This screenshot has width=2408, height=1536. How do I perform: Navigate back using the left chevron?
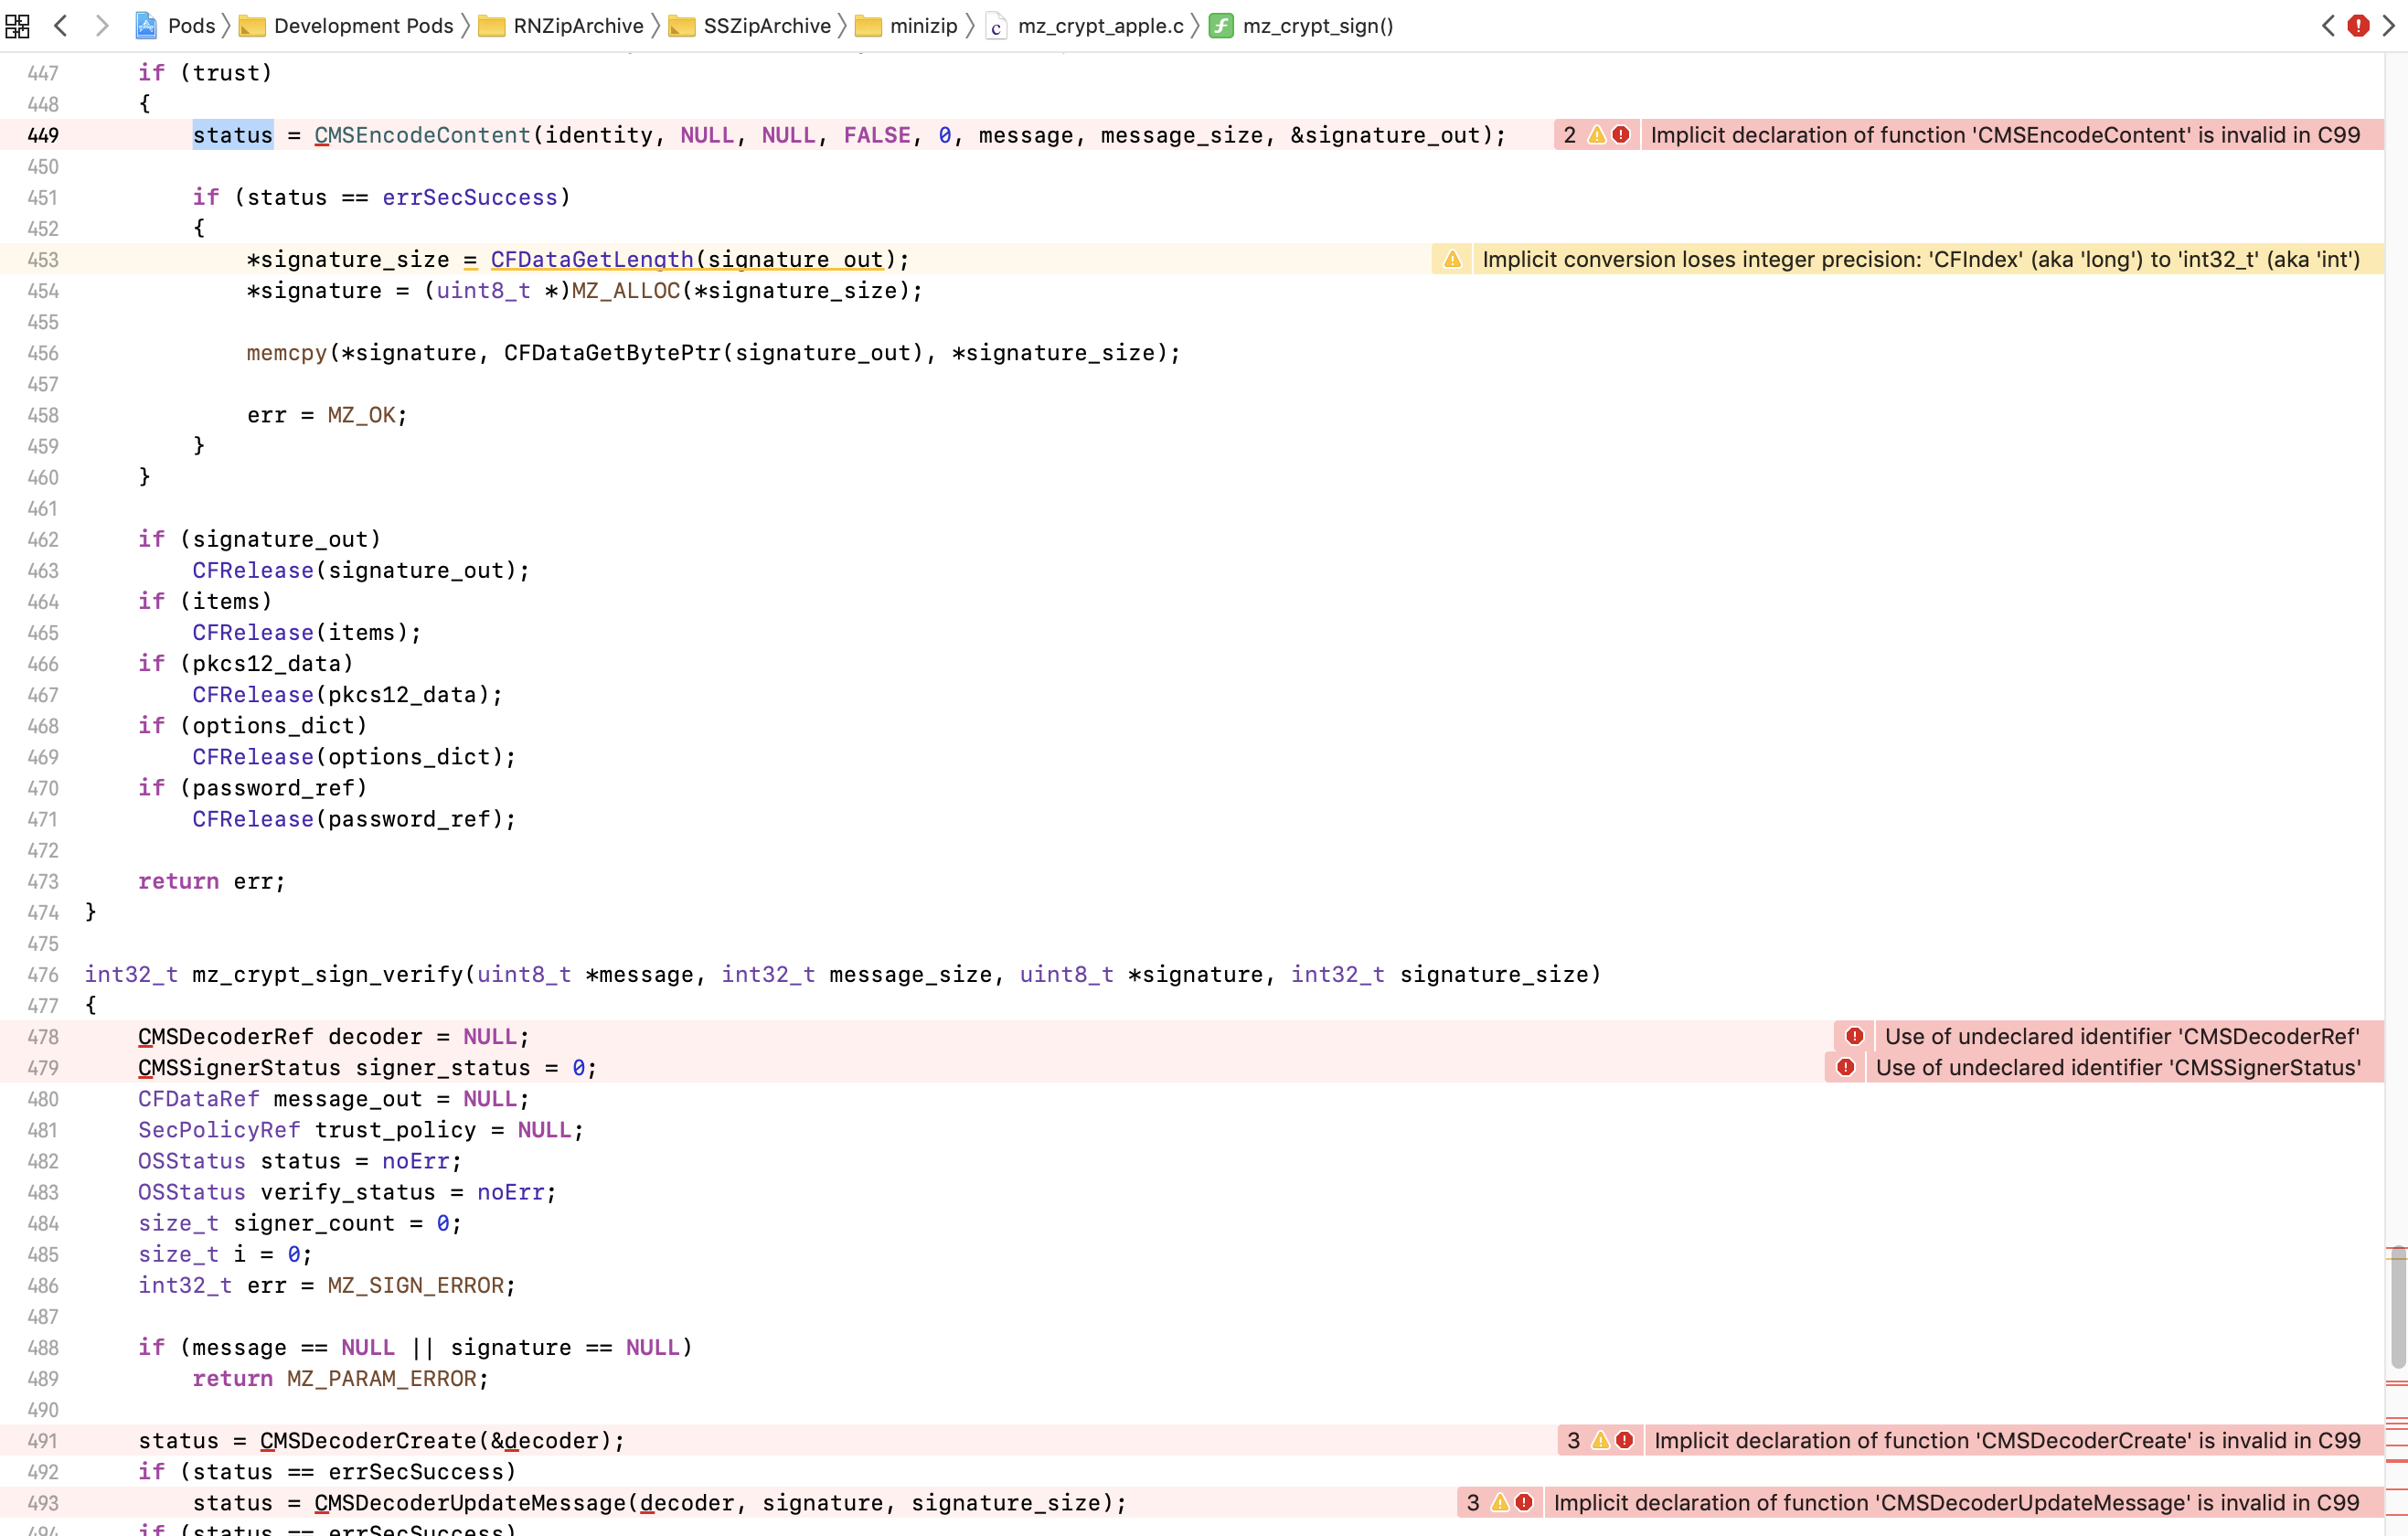(62, 26)
